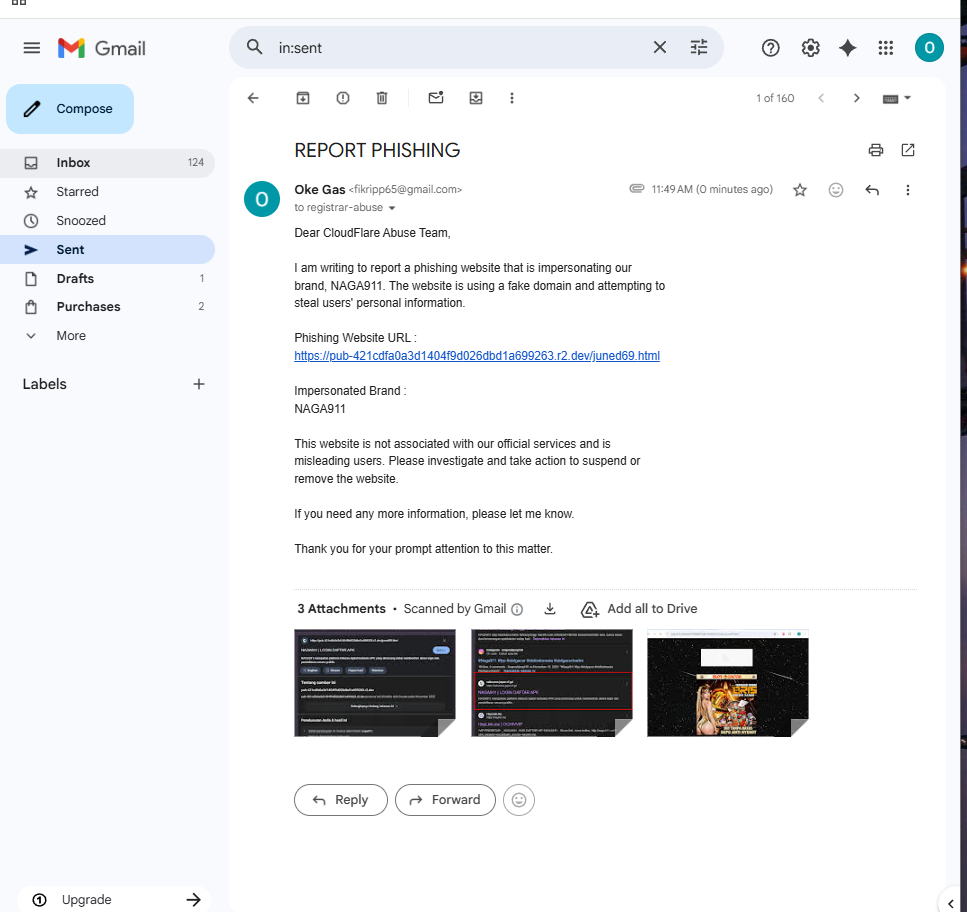Toggle side panel chevron at bottom right
Screen dimensions: 967x912
tap(950, 904)
